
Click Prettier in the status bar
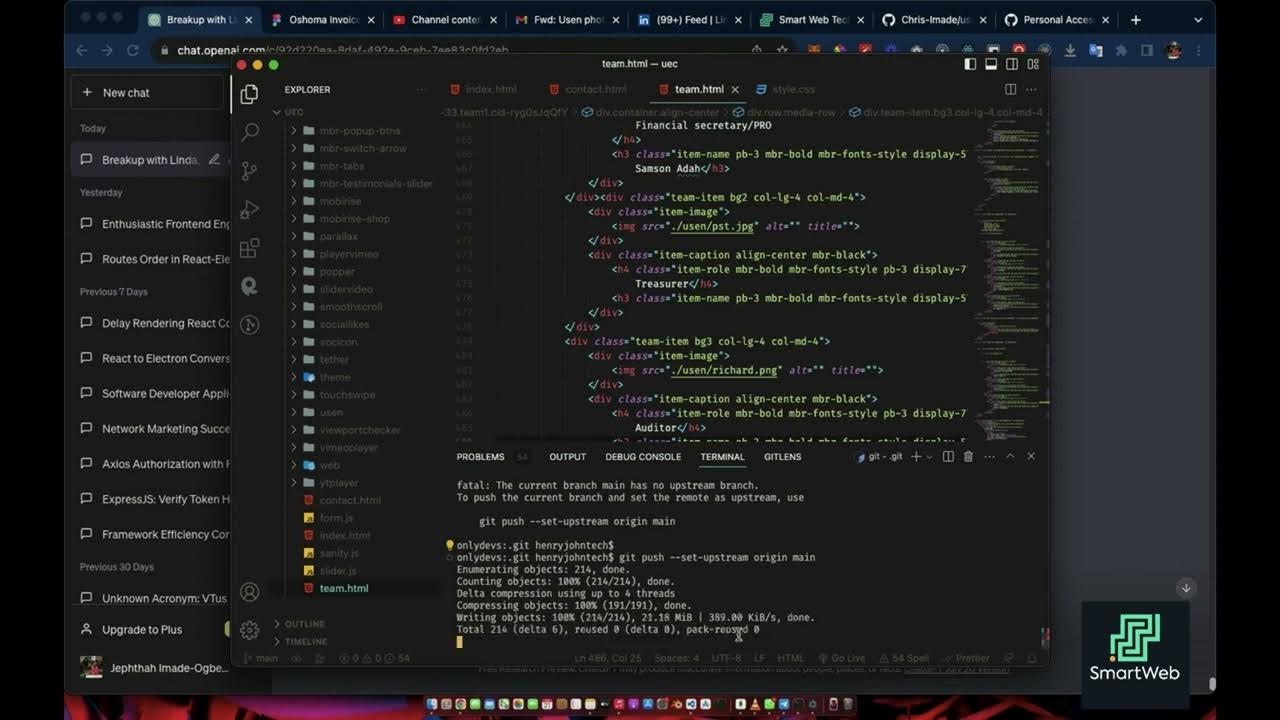(965, 658)
